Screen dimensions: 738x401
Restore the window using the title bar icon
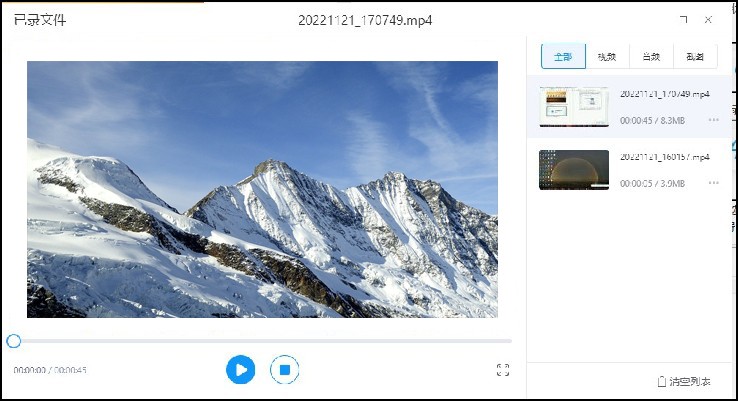tap(683, 19)
